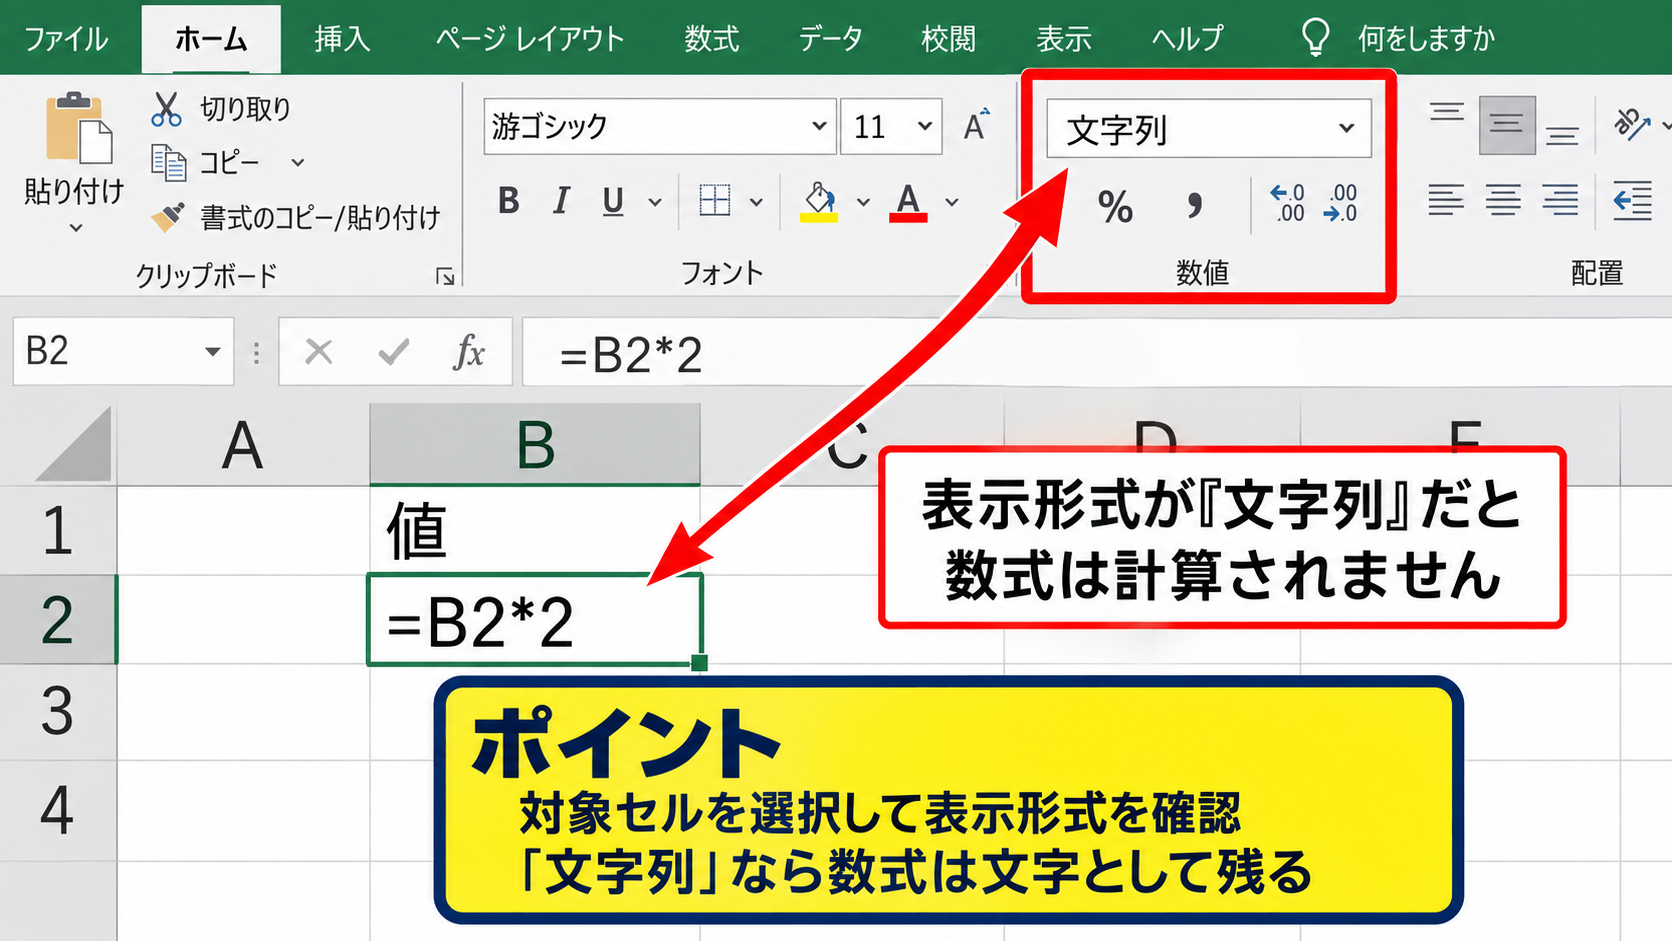Switch to the 挿入 tab

point(343,39)
